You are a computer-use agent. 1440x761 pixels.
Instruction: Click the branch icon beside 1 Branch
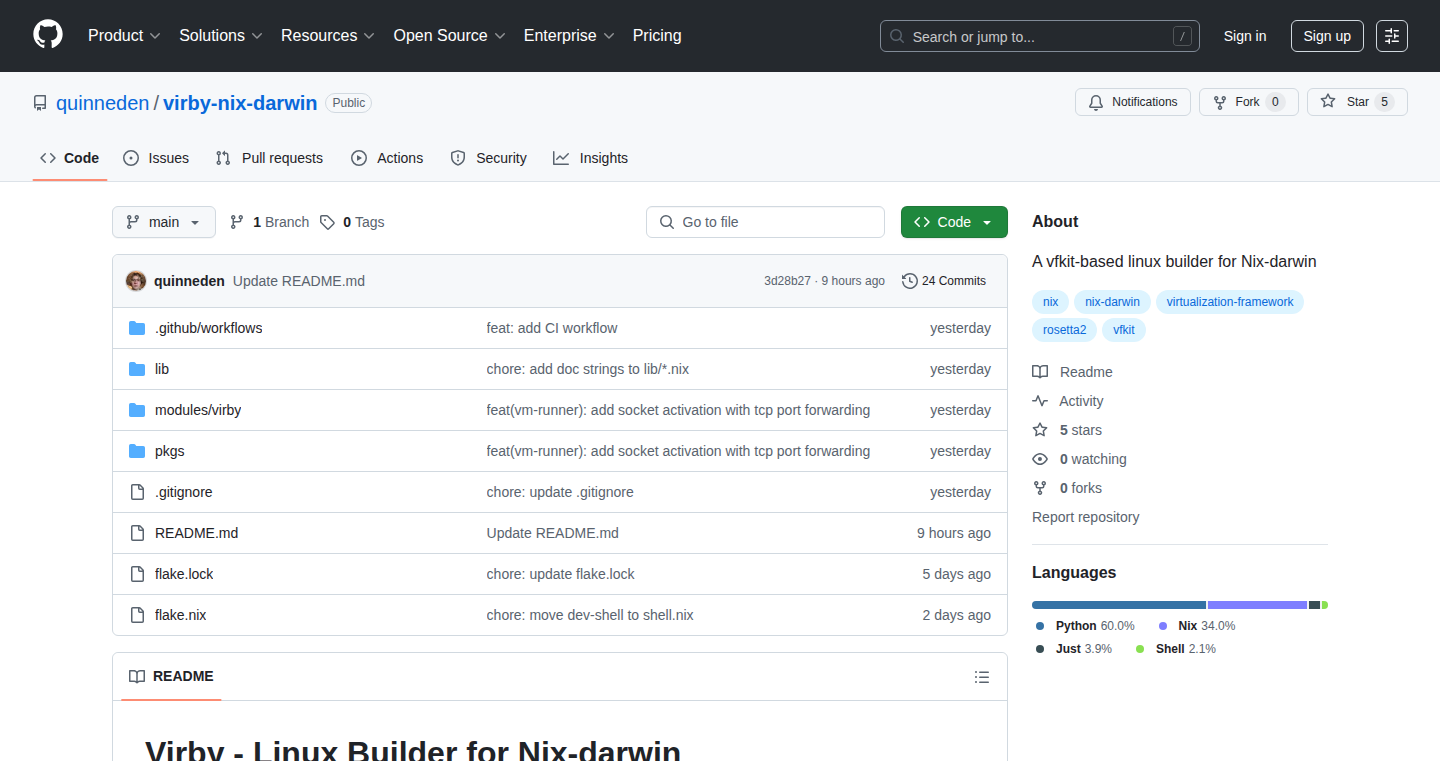pos(237,222)
